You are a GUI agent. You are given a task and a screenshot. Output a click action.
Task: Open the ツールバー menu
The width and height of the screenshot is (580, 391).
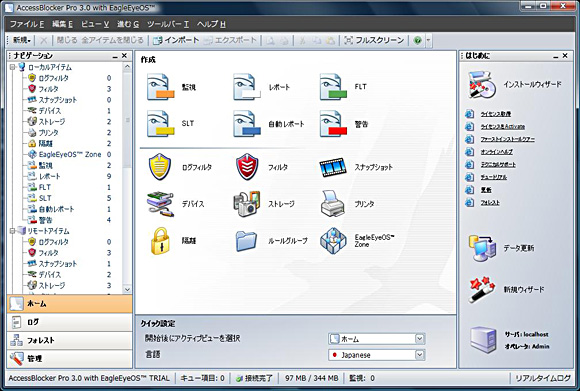coord(168,24)
